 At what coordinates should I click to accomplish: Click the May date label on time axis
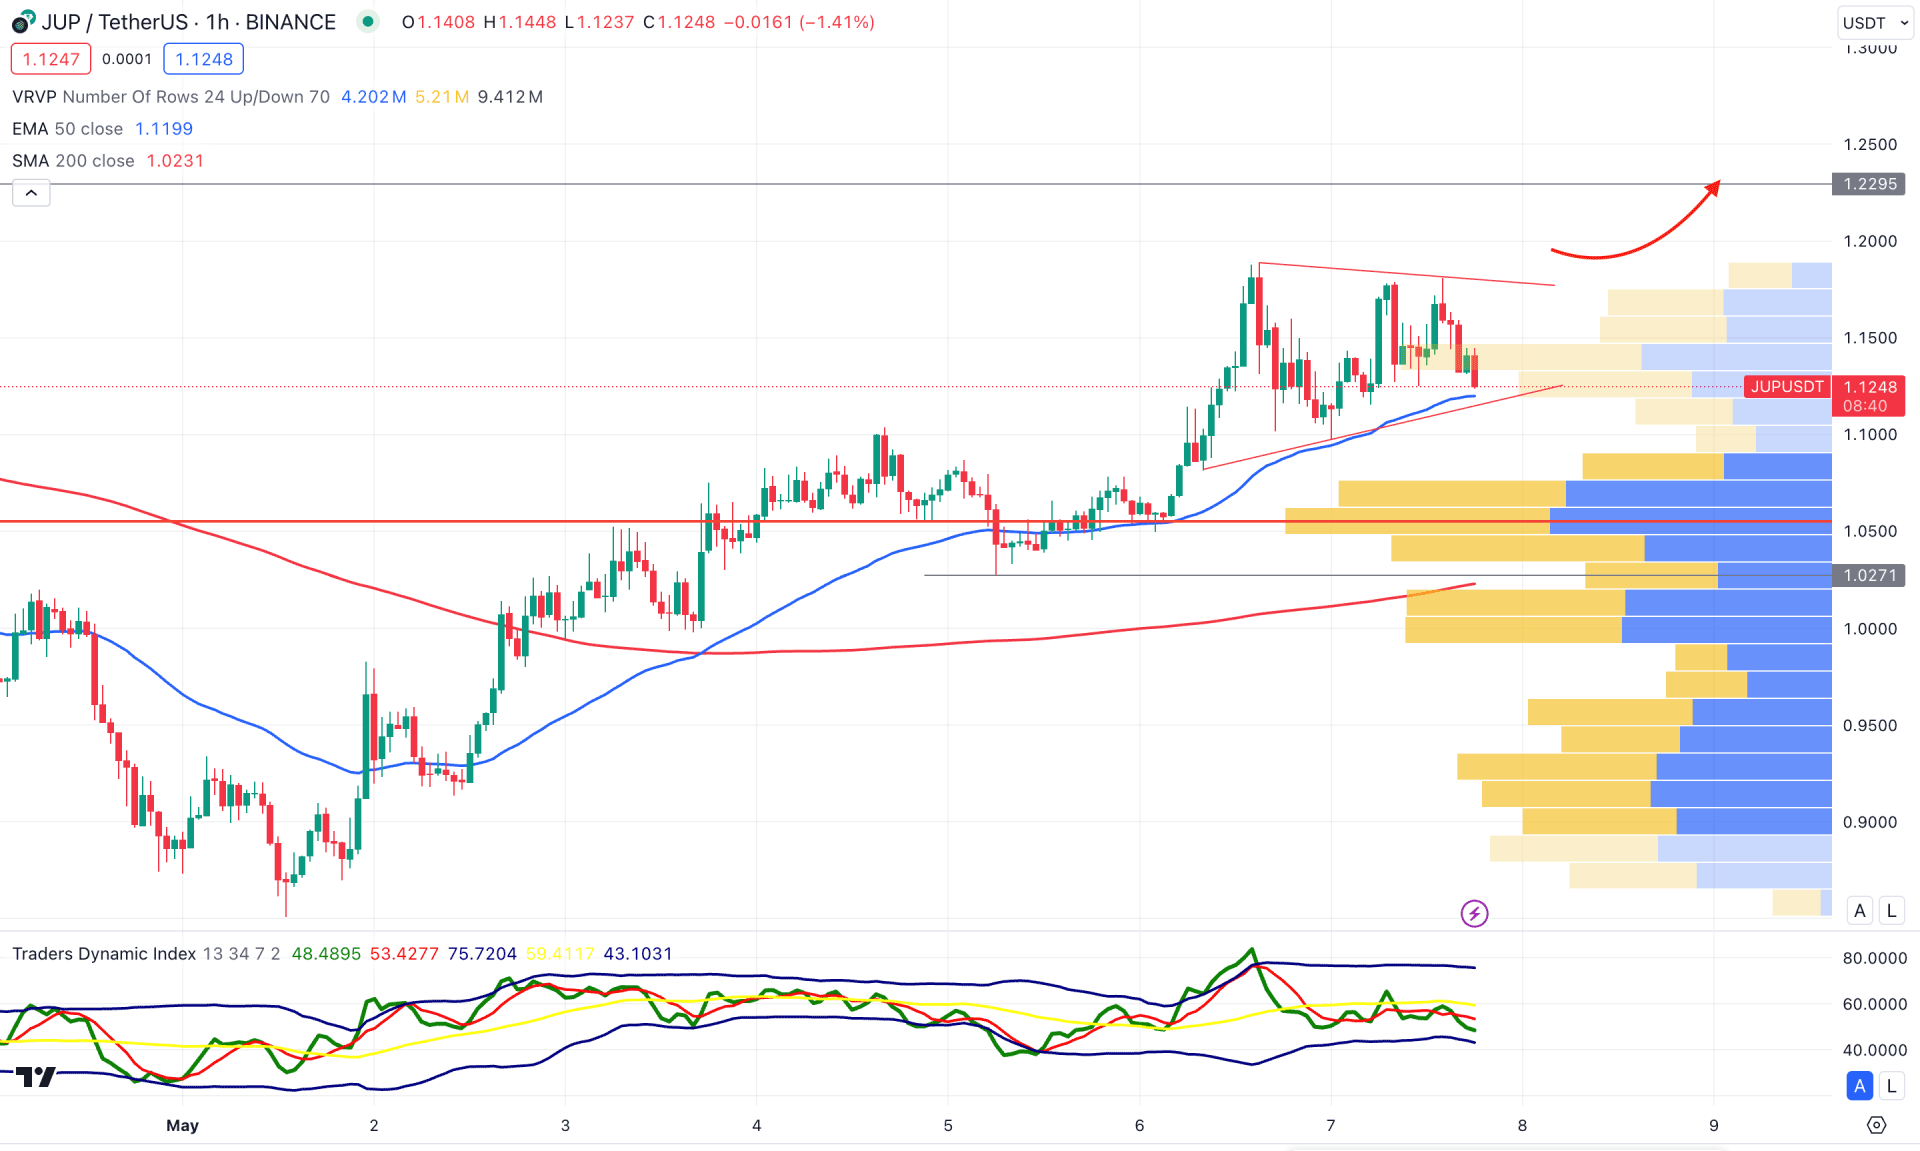pyautogui.click(x=182, y=1125)
